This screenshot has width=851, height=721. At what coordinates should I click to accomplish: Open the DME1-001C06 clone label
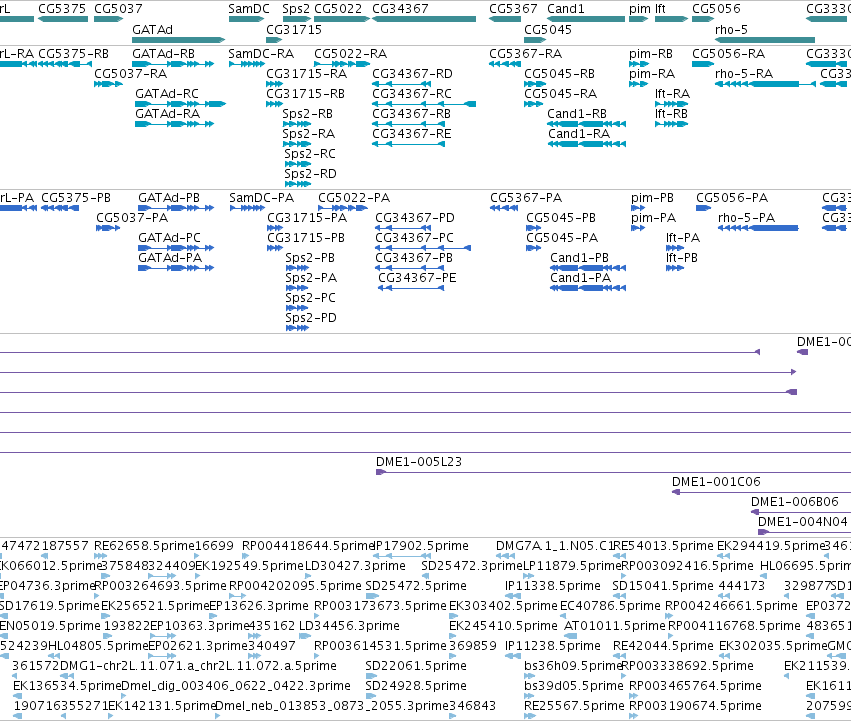click(x=716, y=482)
